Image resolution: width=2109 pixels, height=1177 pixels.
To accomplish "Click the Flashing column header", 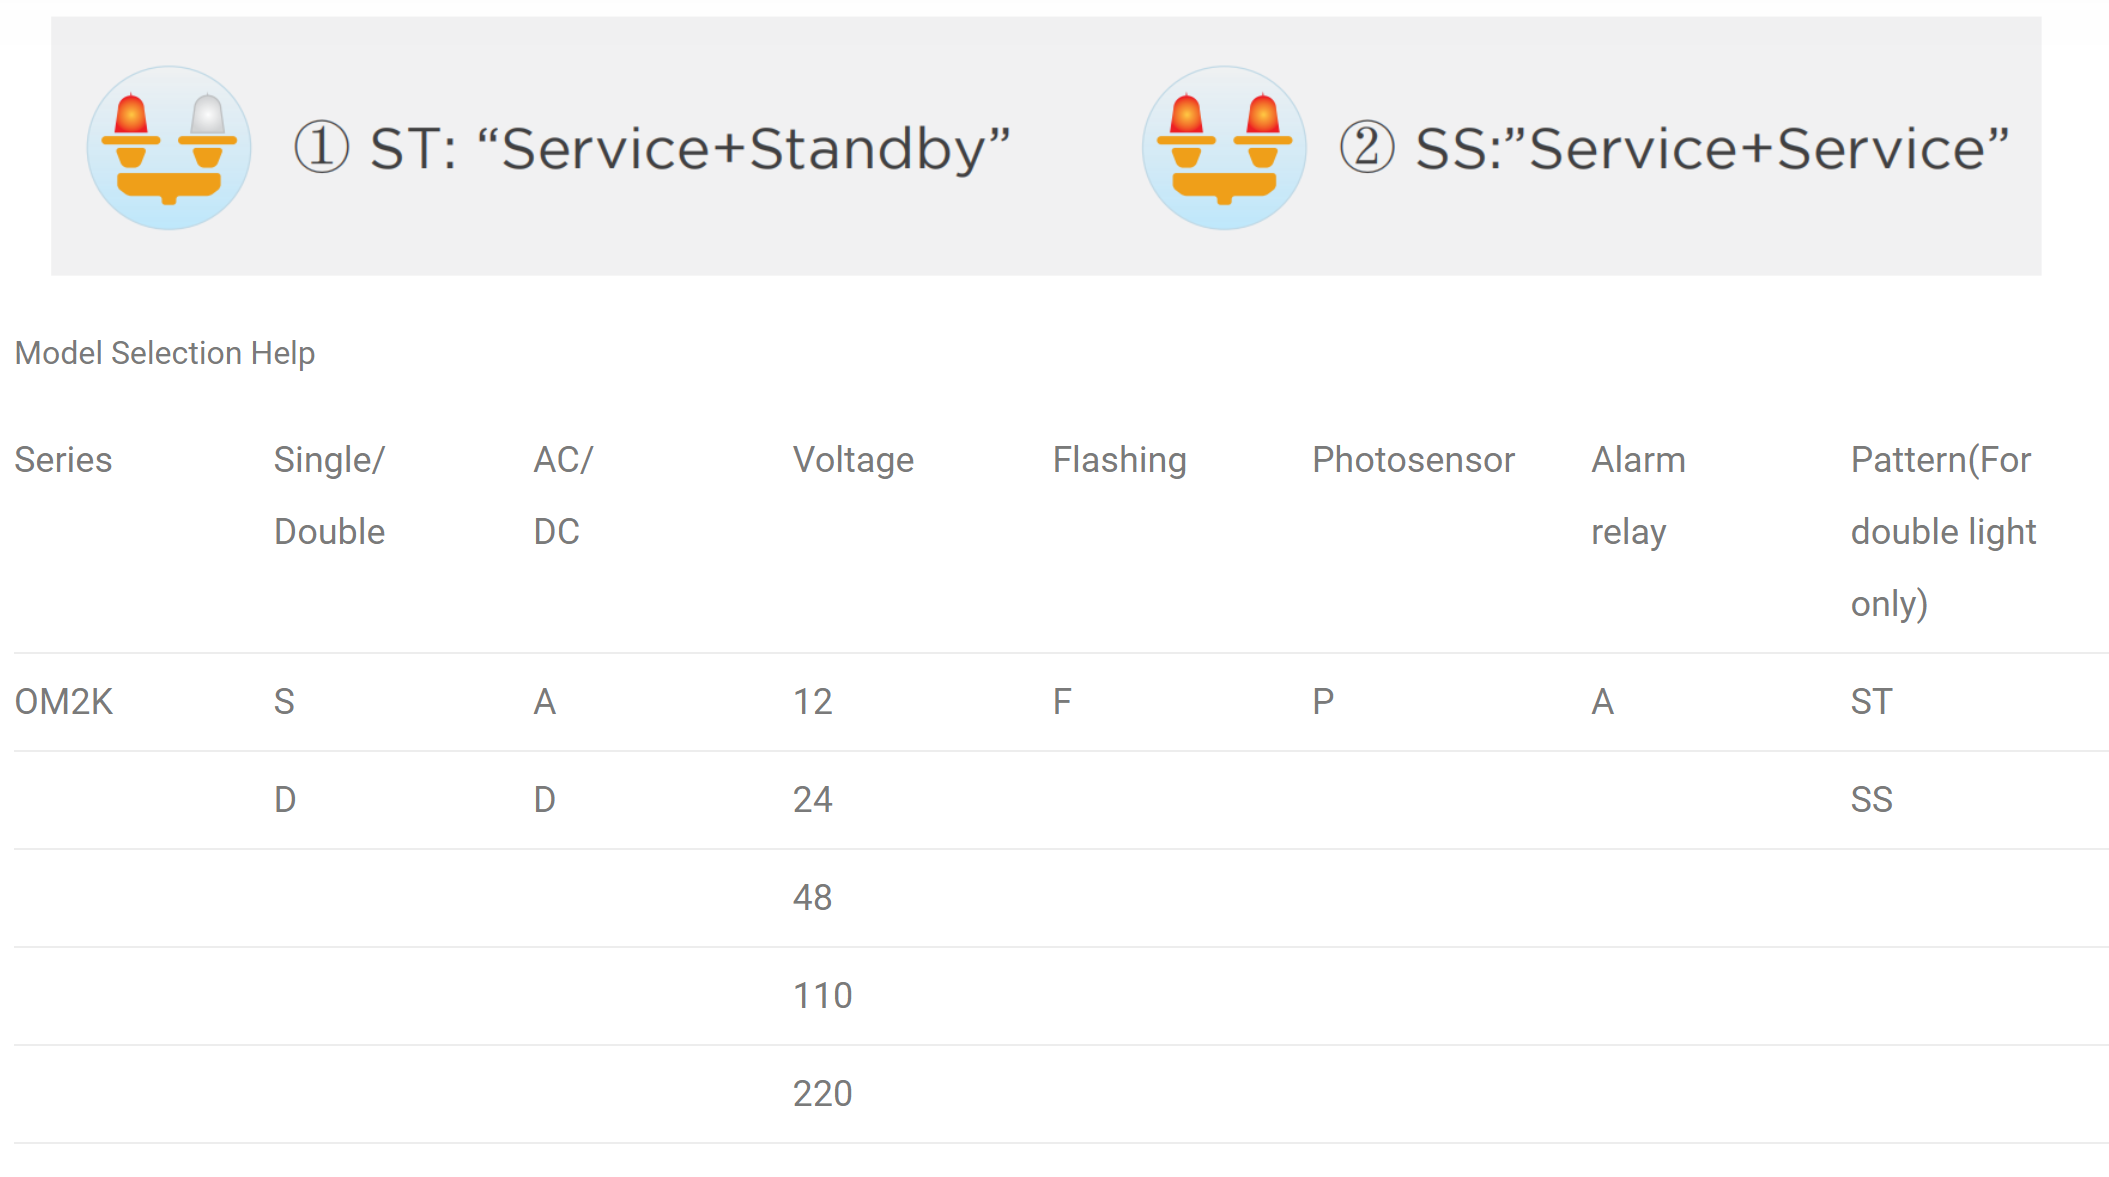I will point(1119,460).
